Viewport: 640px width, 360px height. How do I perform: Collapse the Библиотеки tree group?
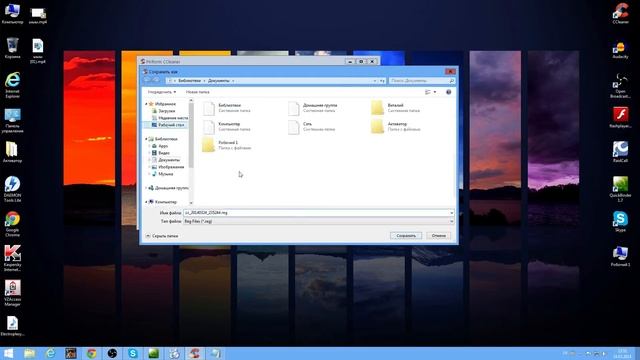click(146, 139)
